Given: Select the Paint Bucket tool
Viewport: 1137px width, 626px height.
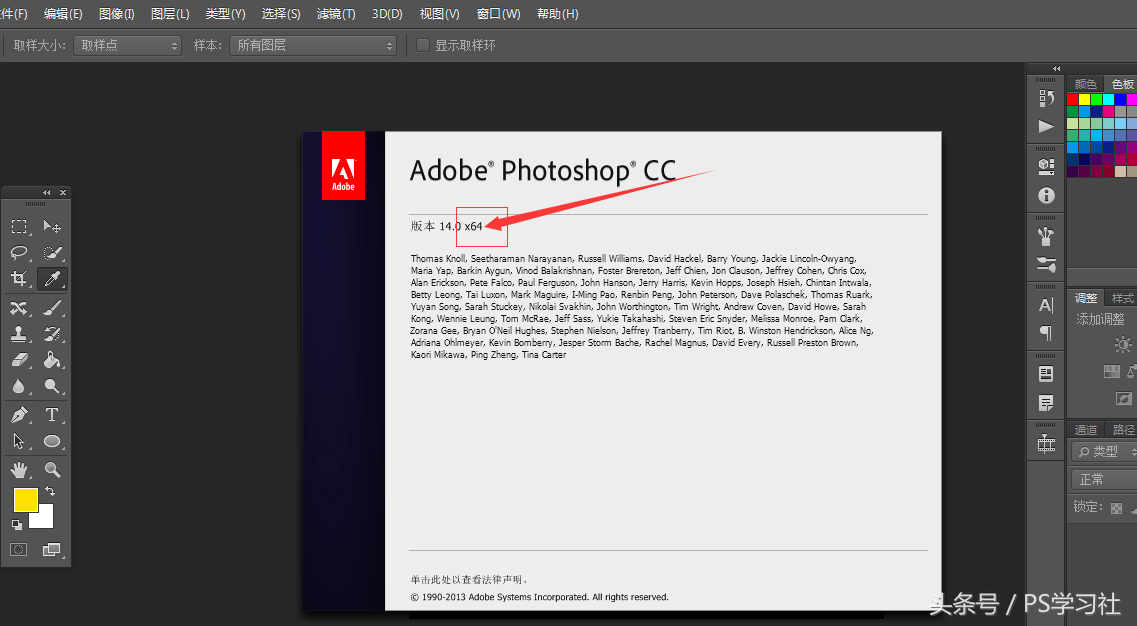Looking at the screenshot, I should [51, 360].
